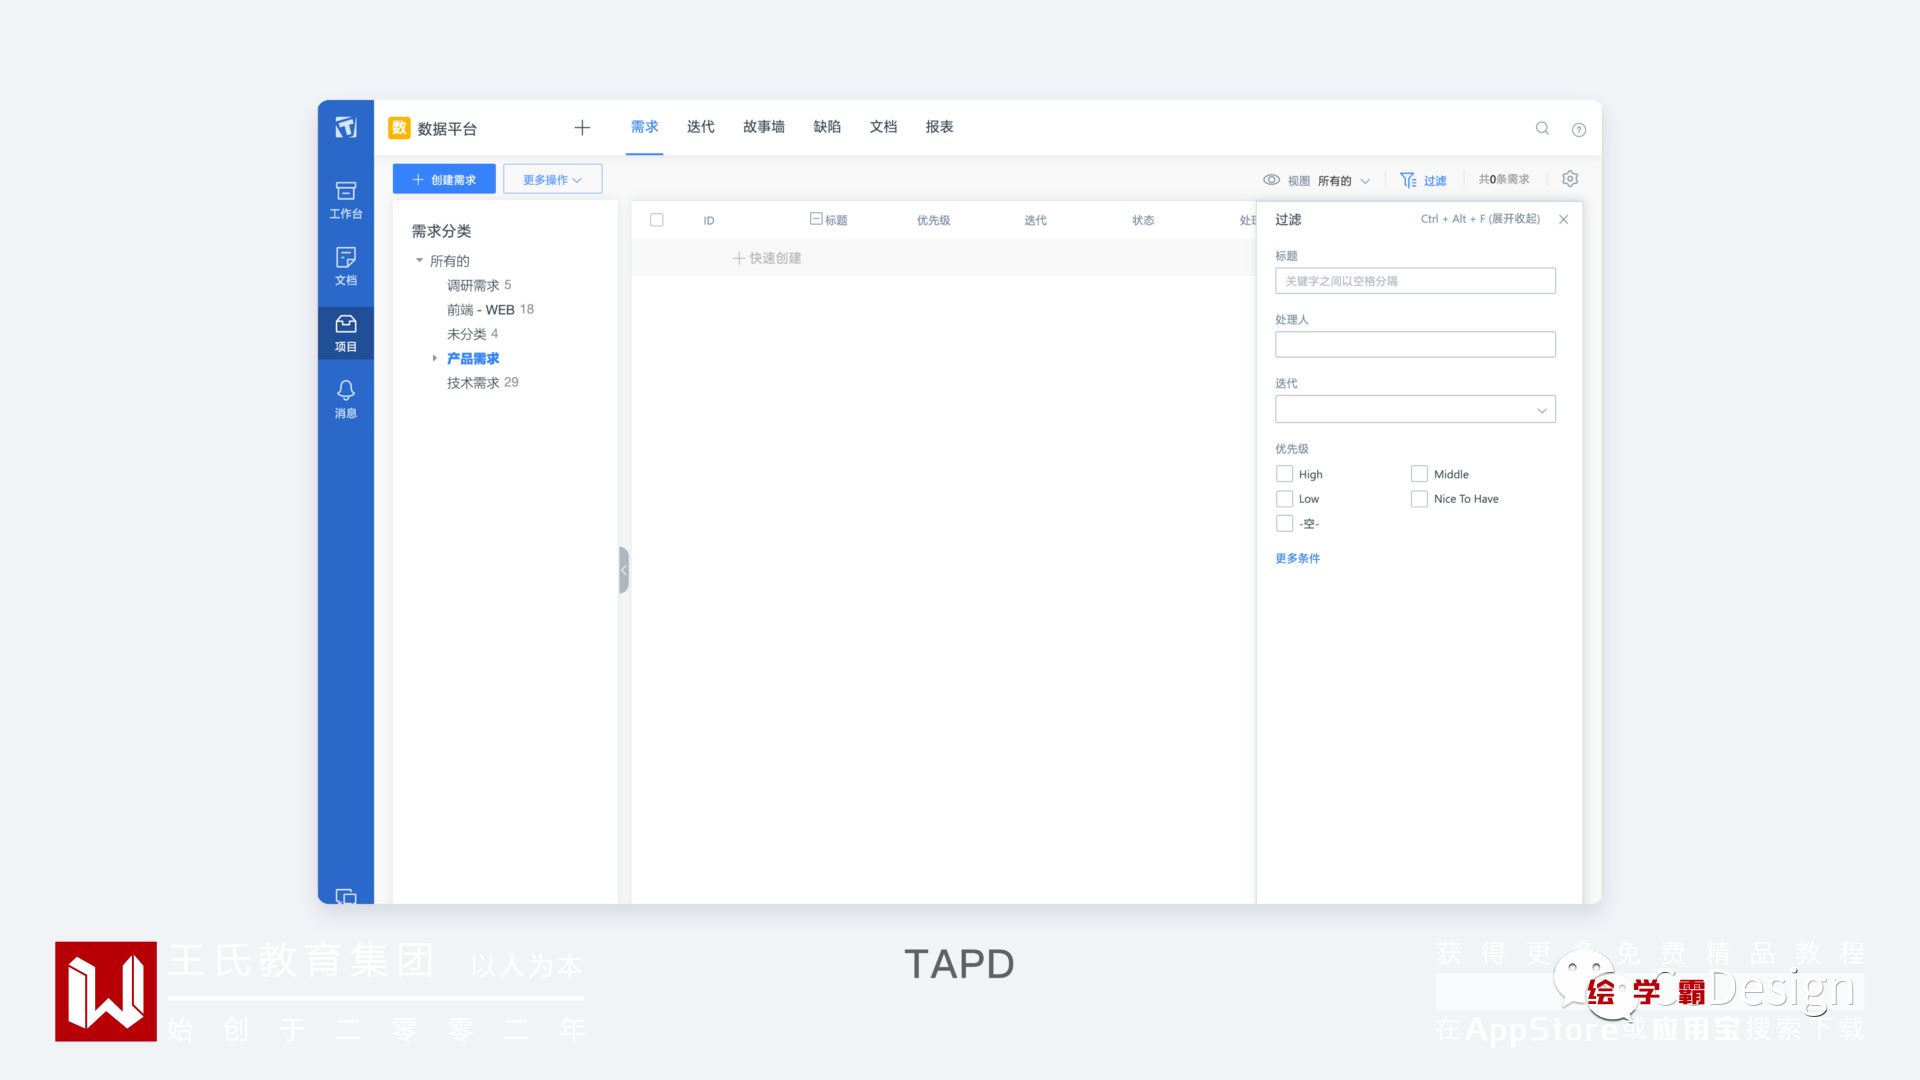Open the 迭代 dropdown in filter panel

click(x=1415, y=410)
